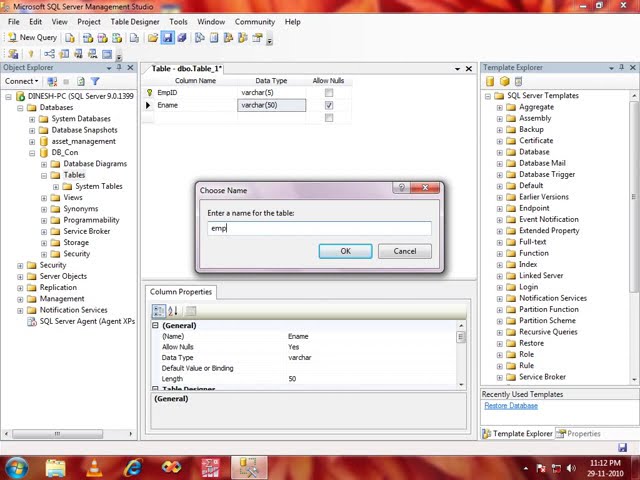Show the Summary window via toolbar
The image size is (640, 480).
[214, 38]
